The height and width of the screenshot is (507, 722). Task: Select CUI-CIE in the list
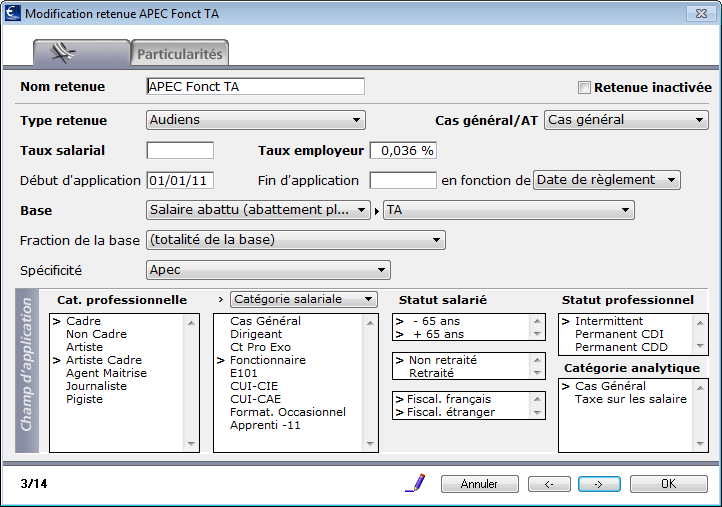tap(254, 386)
